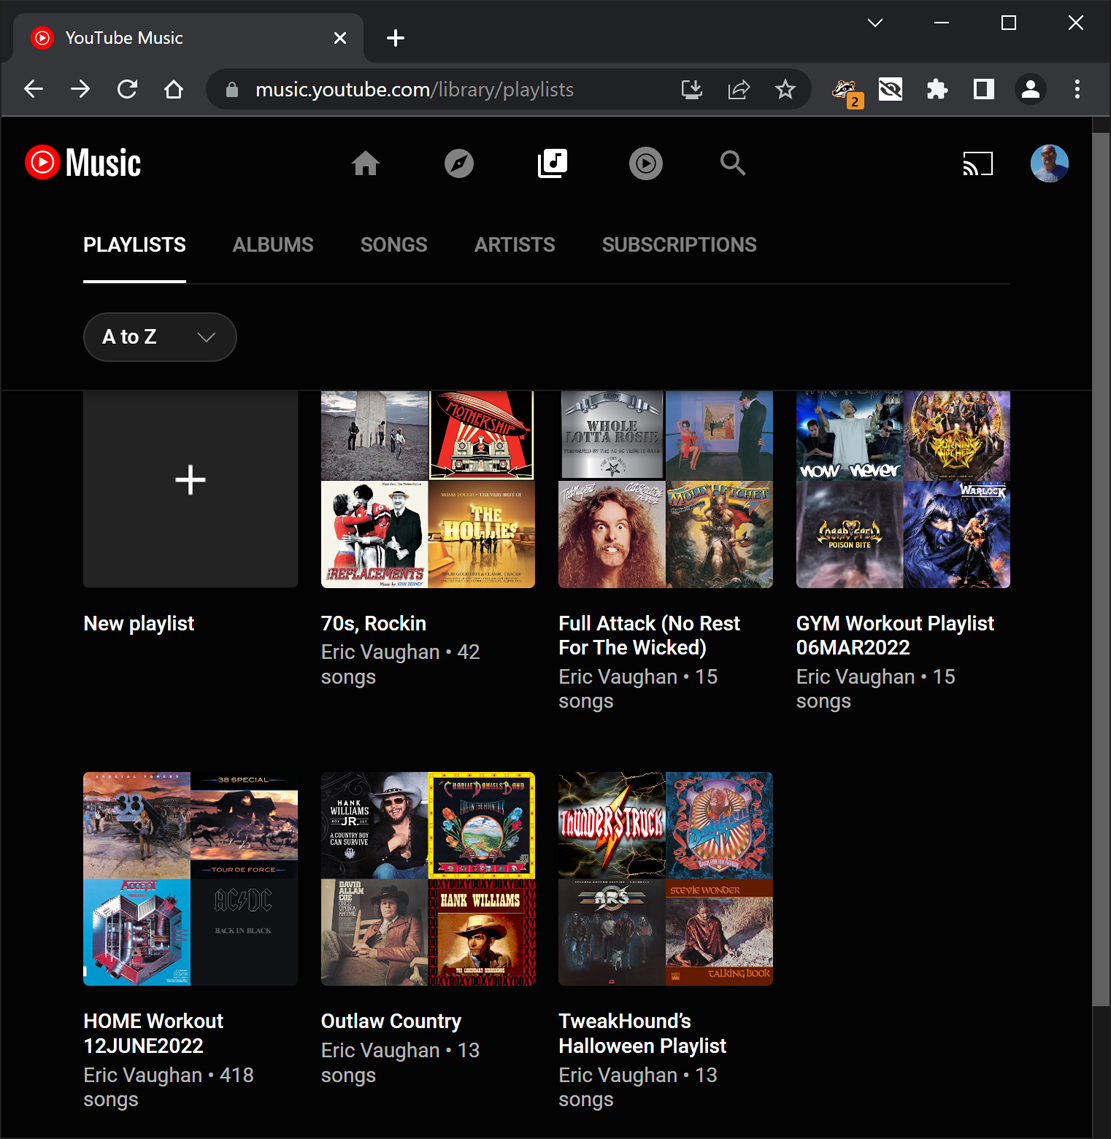Screen dimensions: 1111x1139
Task: Click the New playlist plus tile
Action: coord(190,488)
